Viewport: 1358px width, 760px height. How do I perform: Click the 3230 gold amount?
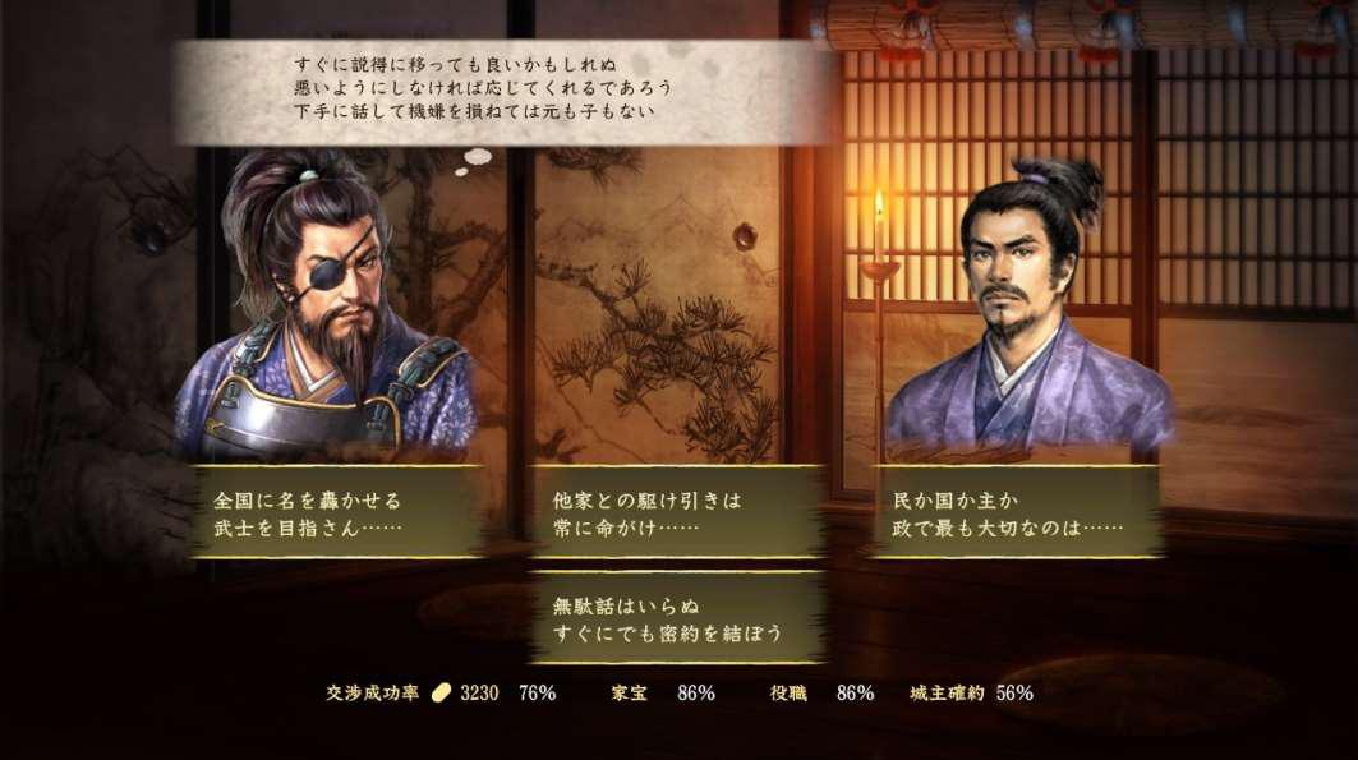tap(479, 692)
